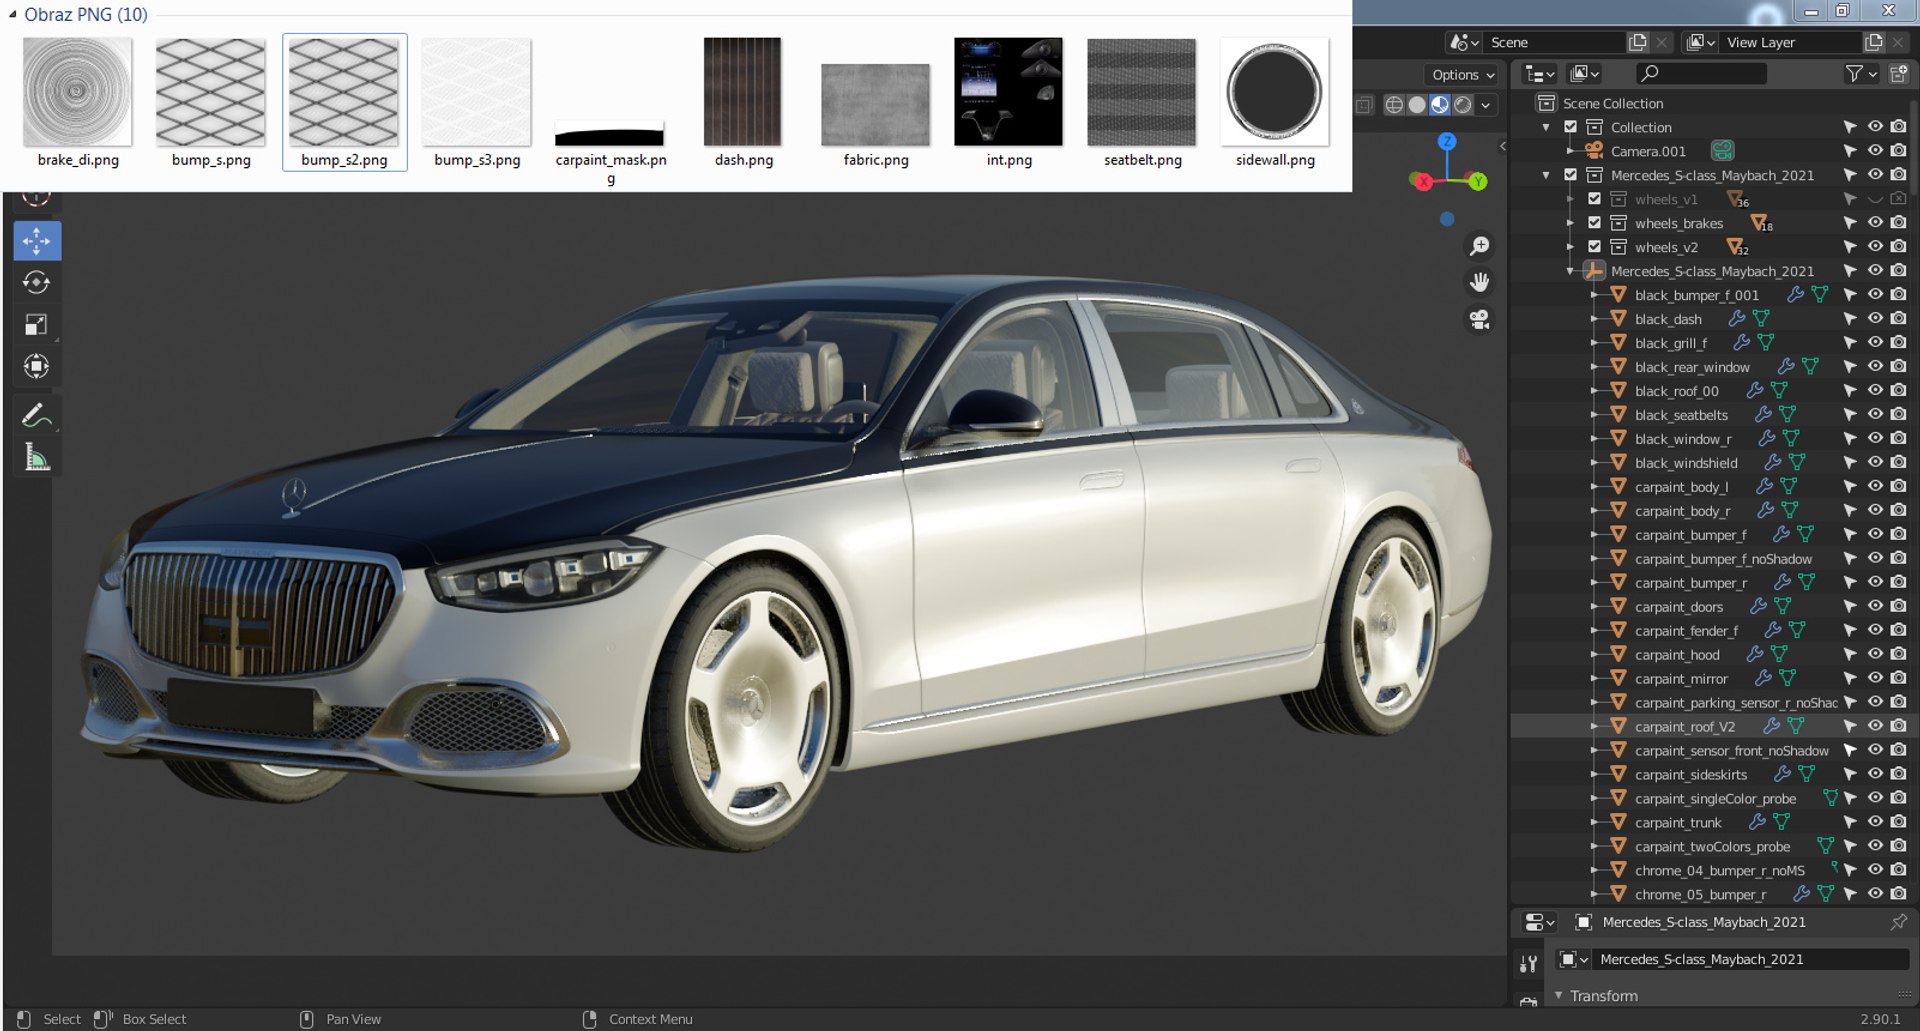Select the Measure tool
The image size is (1920, 1031).
click(37, 458)
